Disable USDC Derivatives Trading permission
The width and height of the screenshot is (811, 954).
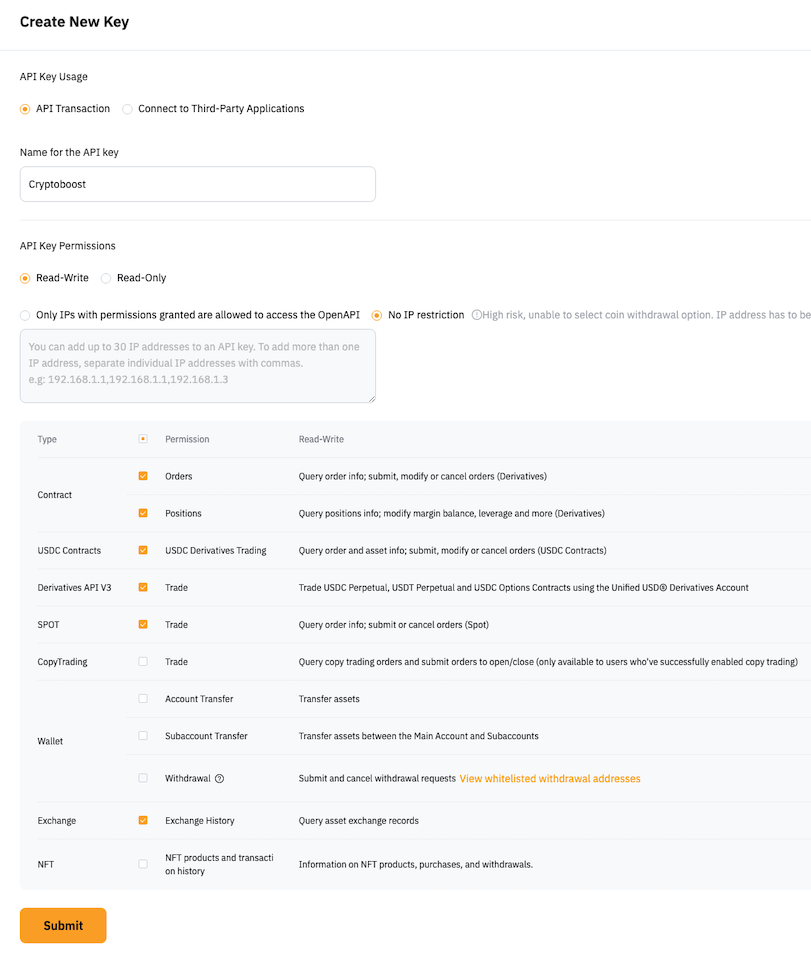(143, 550)
